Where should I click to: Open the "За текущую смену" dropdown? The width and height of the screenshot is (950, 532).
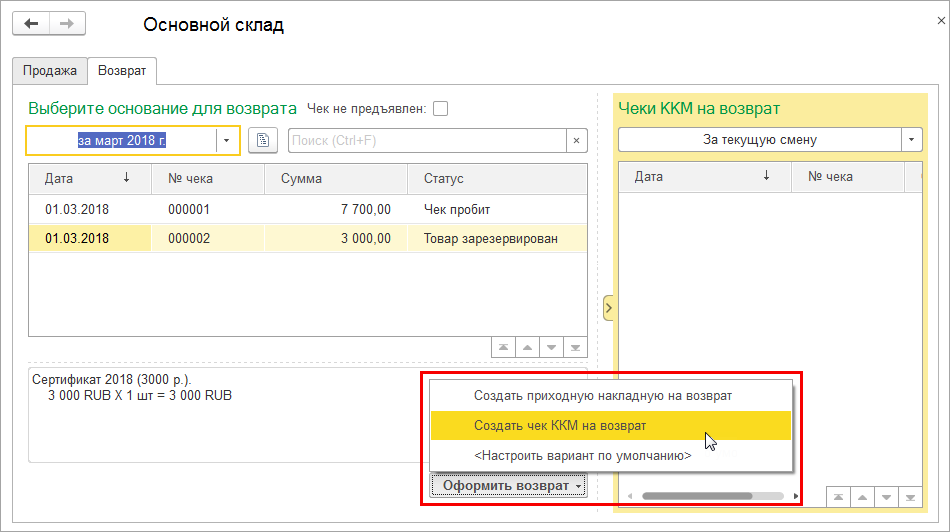[911, 140]
